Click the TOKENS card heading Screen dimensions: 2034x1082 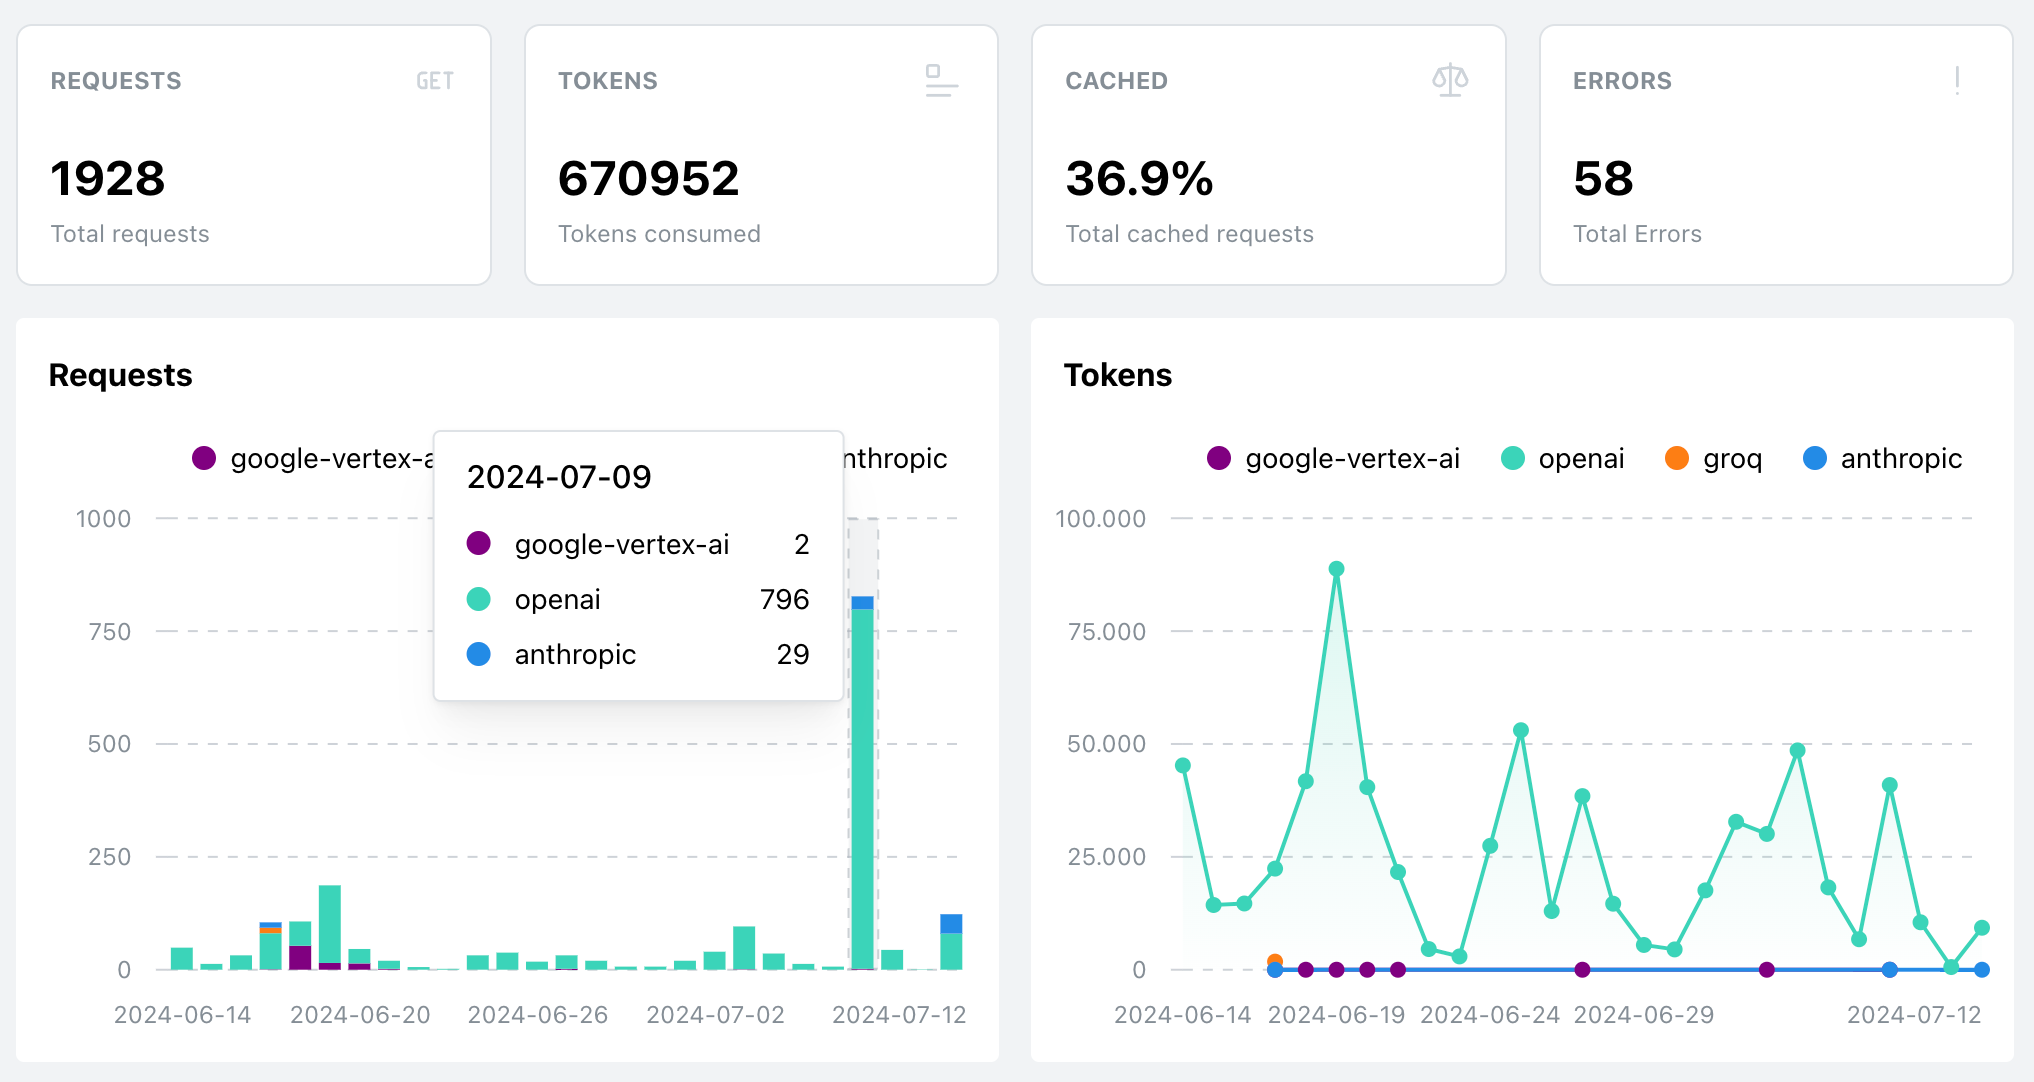coord(608,81)
